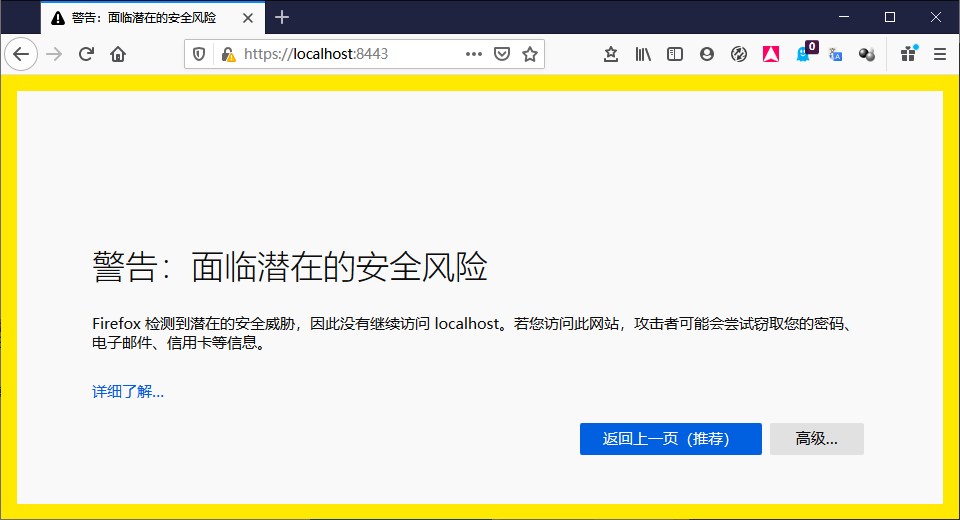Image resolution: width=960 pixels, height=520 pixels.
Task: Click the localhost:8443 address bar
Action: tap(364, 55)
